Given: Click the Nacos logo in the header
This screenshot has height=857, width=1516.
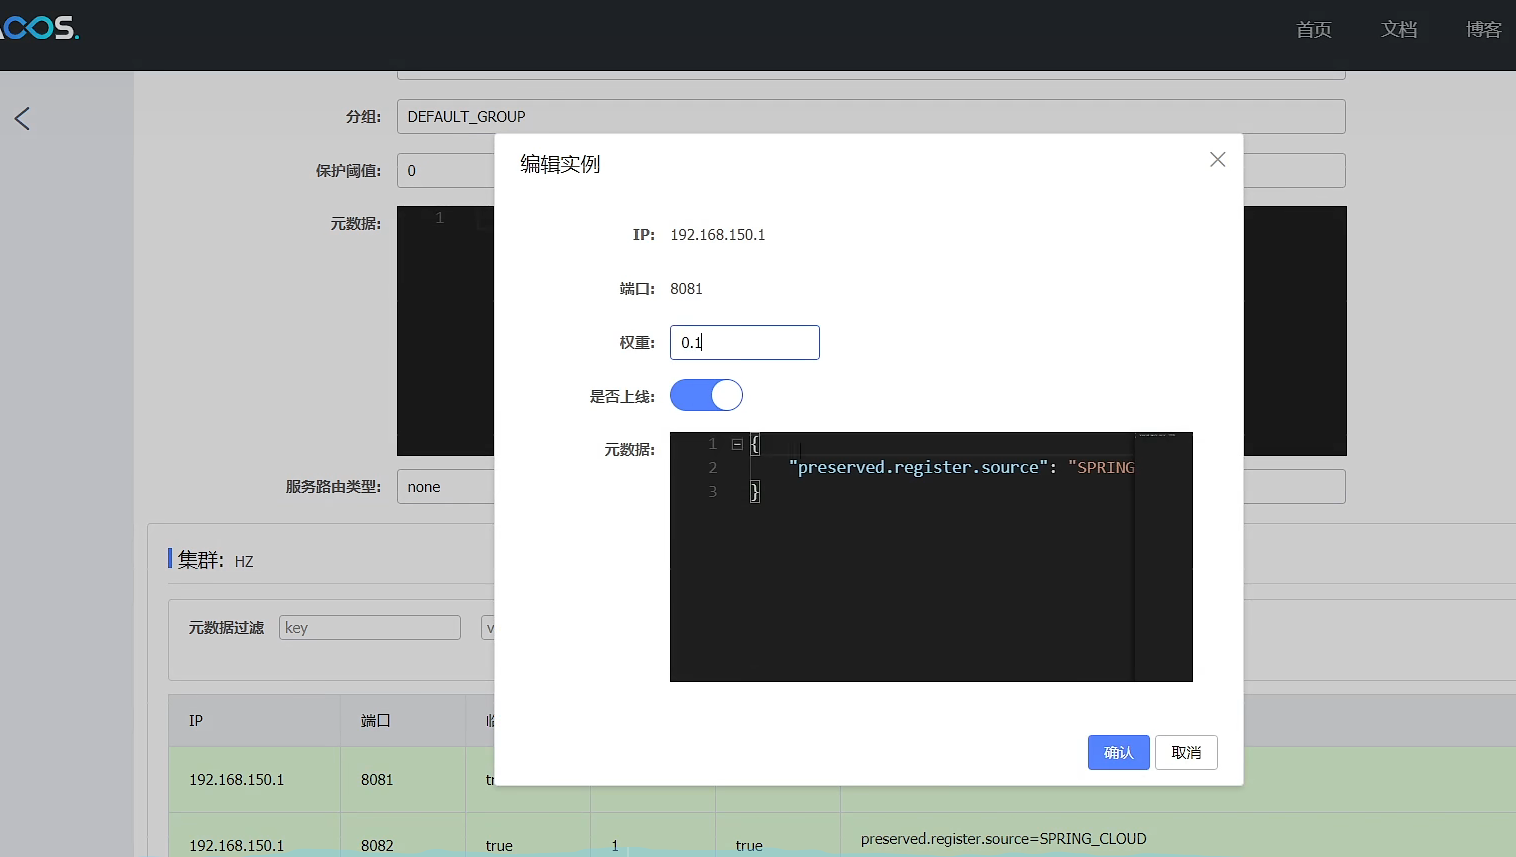Looking at the screenshot, I should coord(40,28).
